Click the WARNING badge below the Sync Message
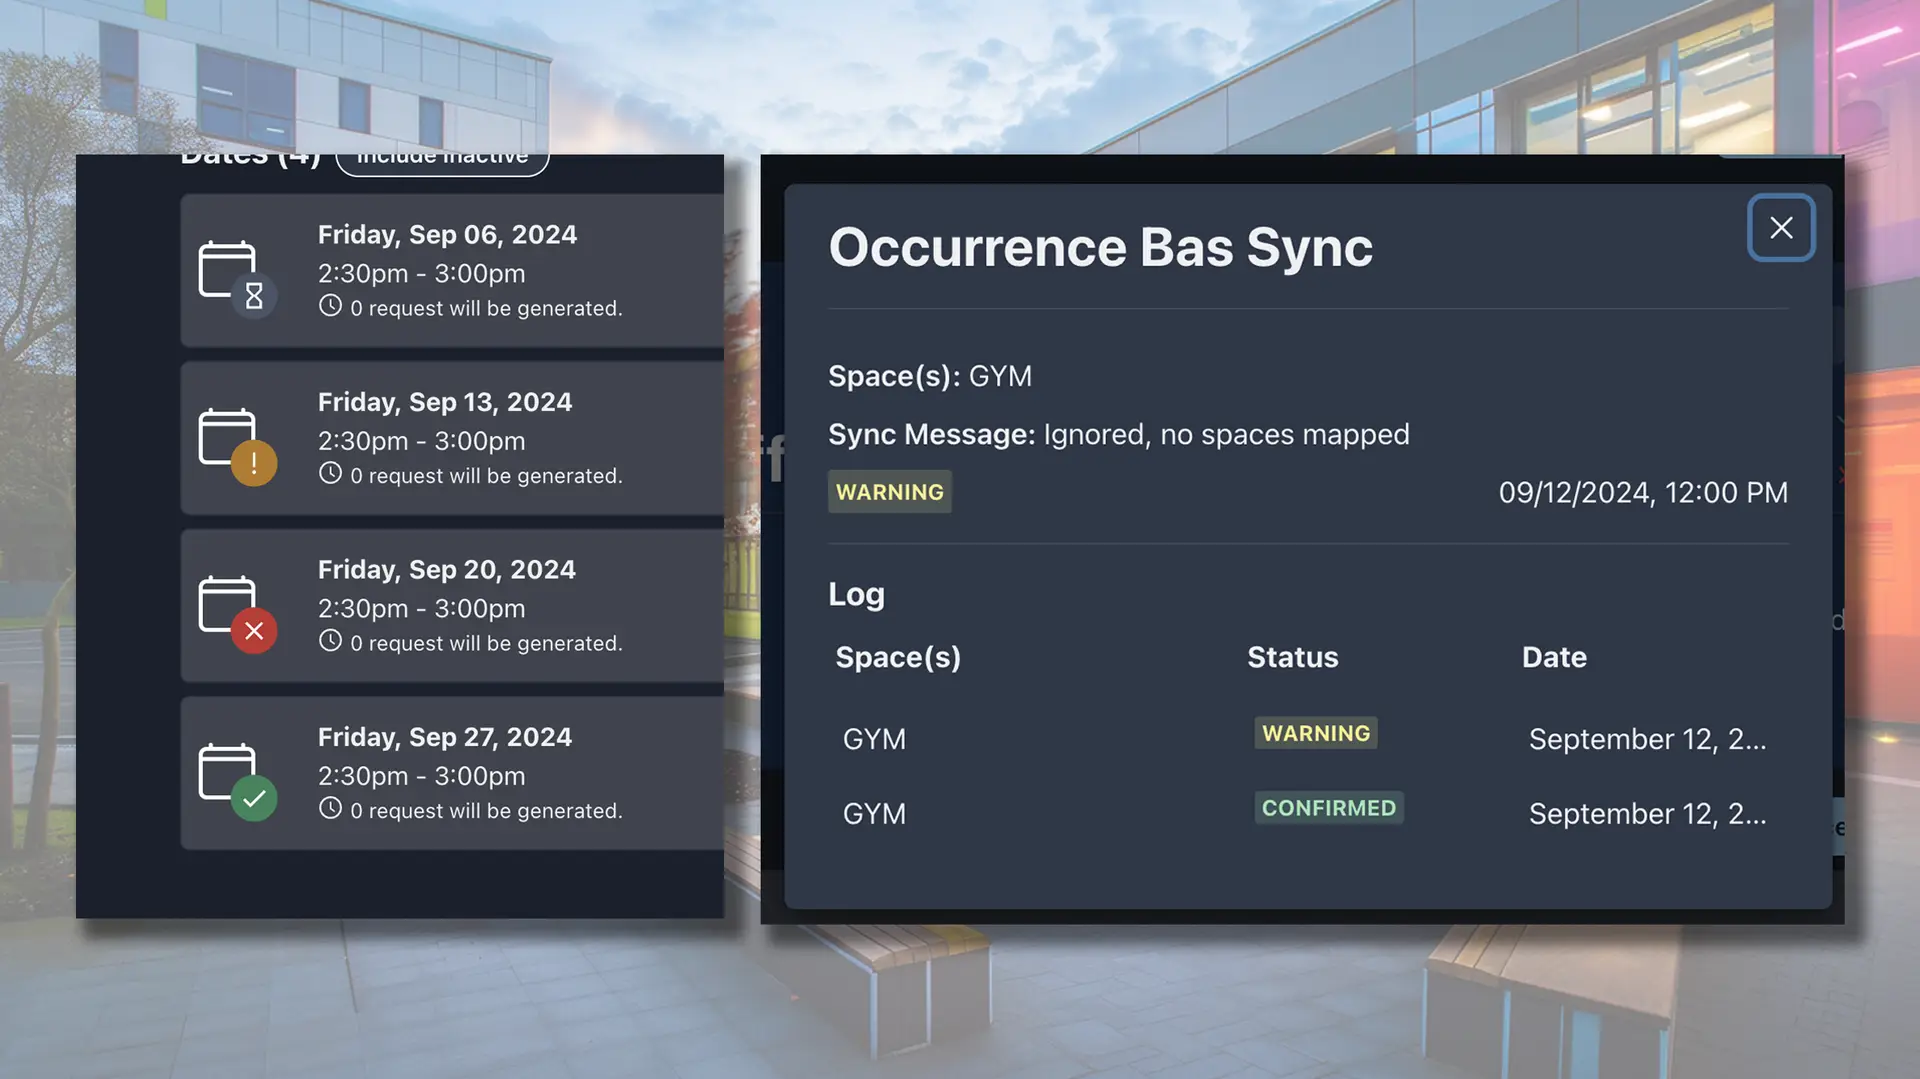Image resolution: width=1920 pixels, height=1079 pixels. tap(889, 492)
